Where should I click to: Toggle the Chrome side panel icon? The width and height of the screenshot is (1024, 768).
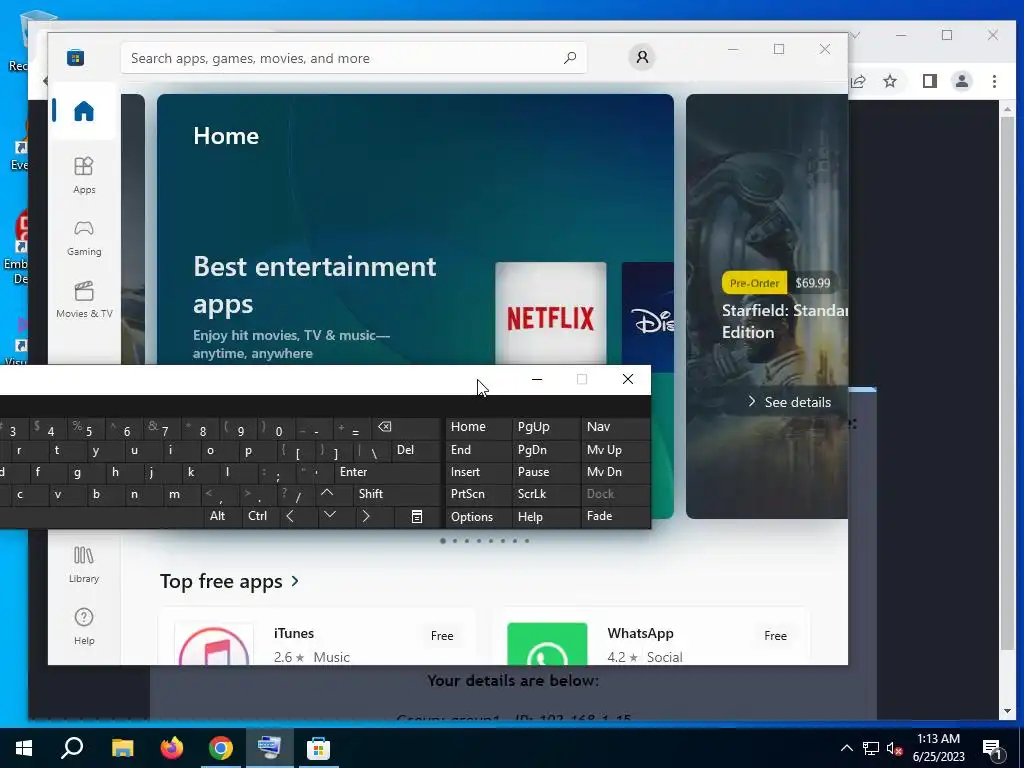930,81
